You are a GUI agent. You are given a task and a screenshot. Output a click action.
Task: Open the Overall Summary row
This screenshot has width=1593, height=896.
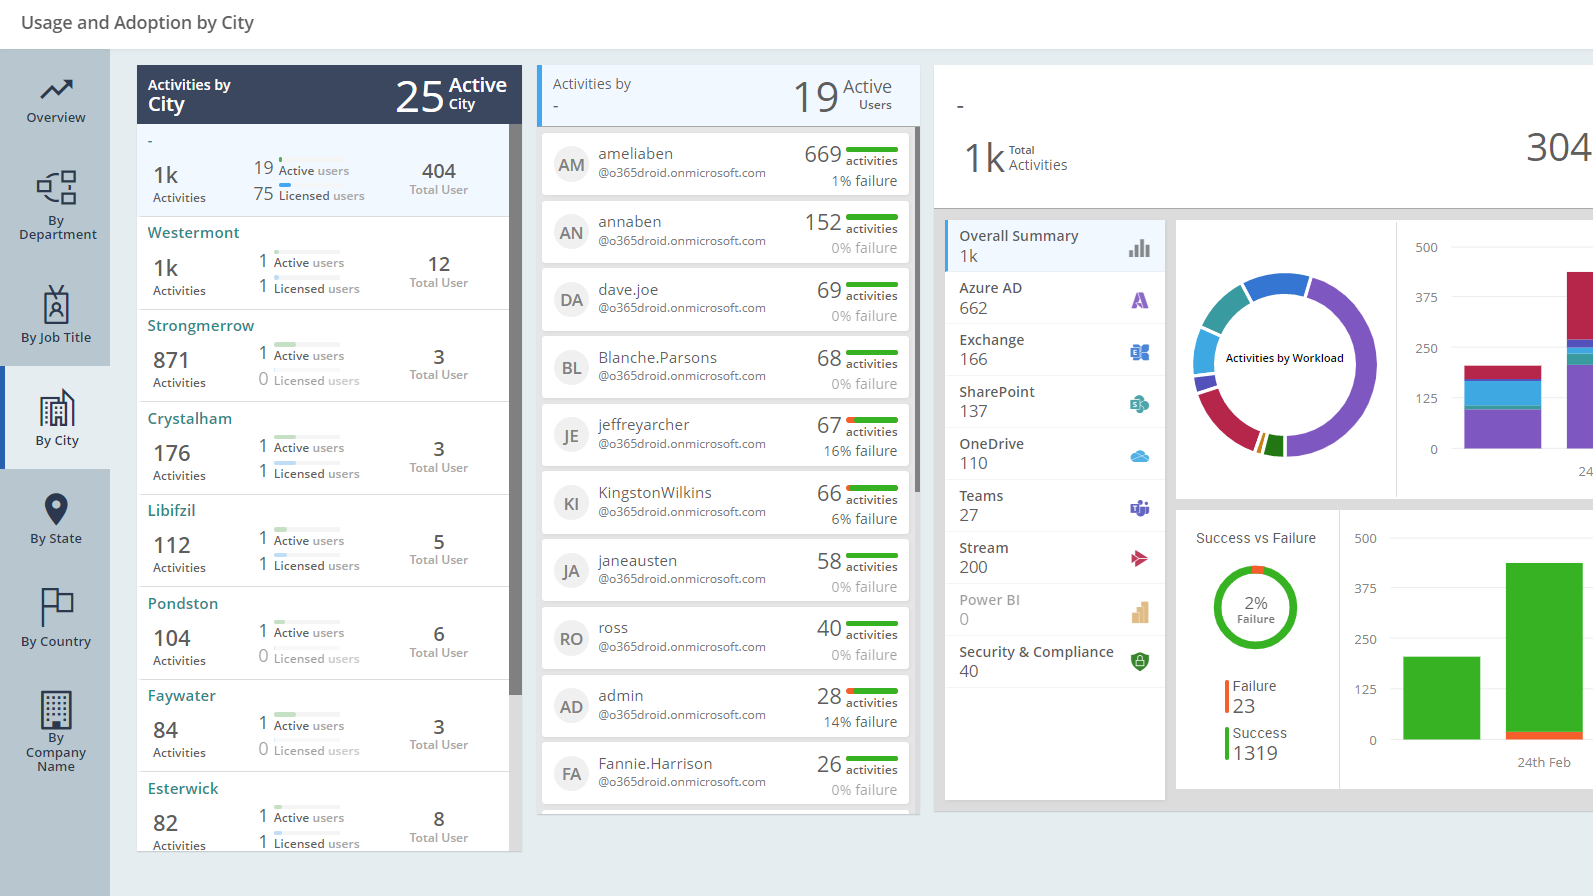point(1054,246)
